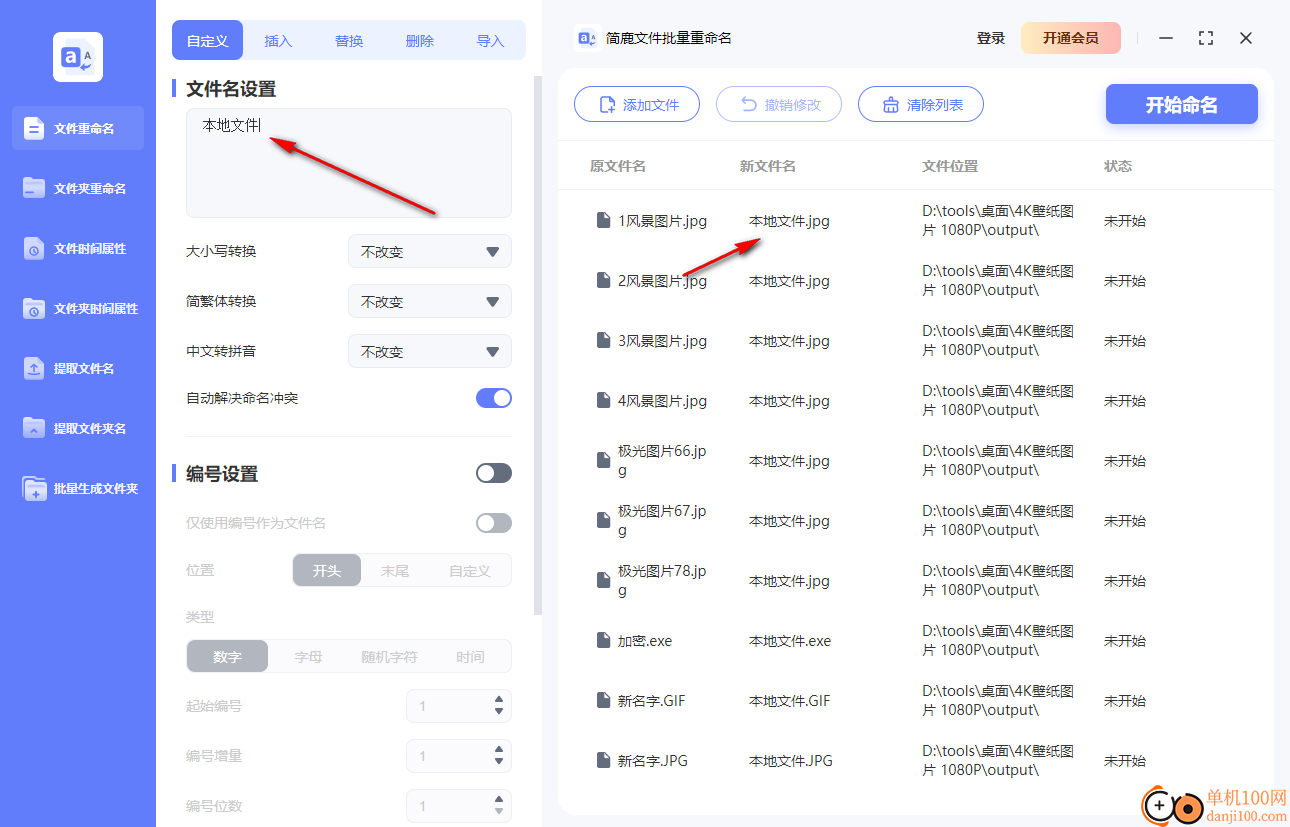Toggle 自动解决命名冲突 switch off
The image size is (1290, 827).
tap(494, 398)
